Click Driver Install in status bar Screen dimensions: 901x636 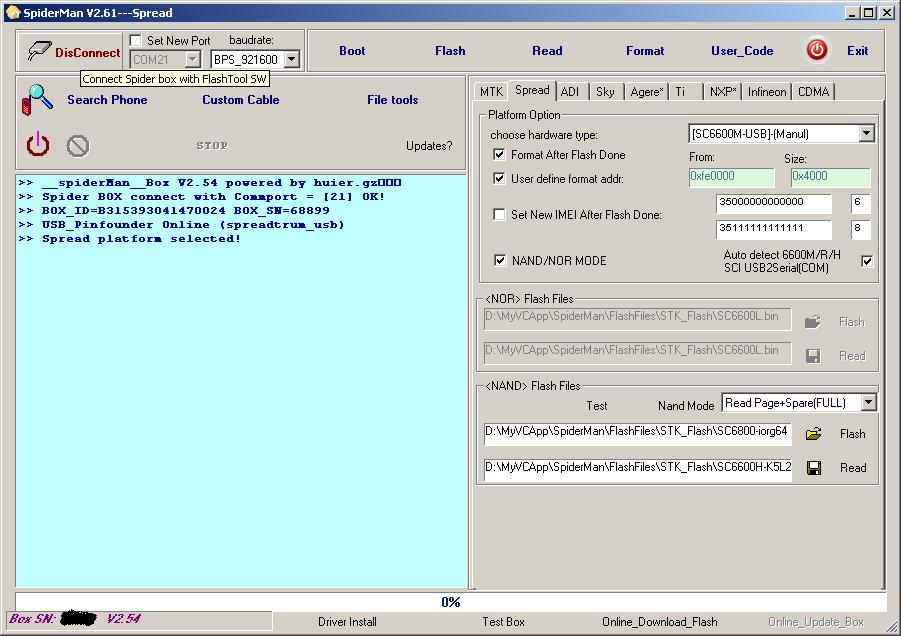point(347,622)
